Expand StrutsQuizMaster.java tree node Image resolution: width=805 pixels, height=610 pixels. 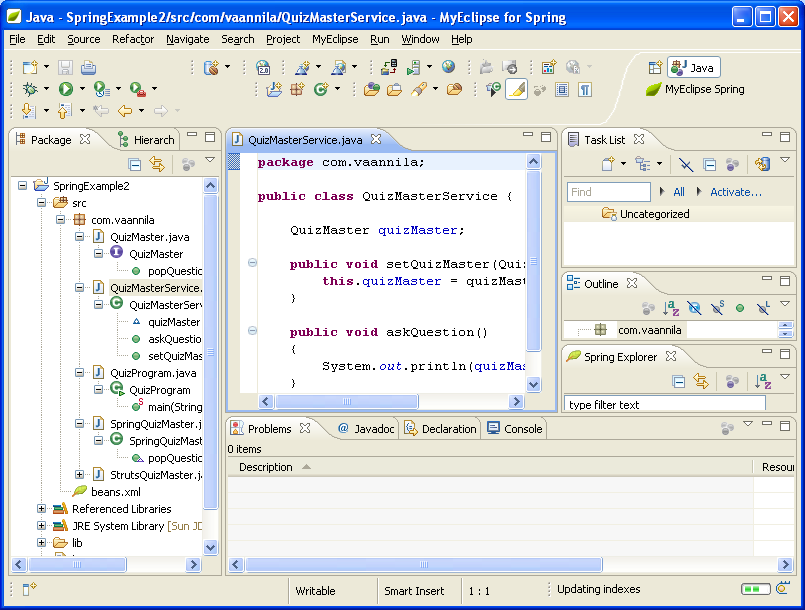[x=80, y=474]
